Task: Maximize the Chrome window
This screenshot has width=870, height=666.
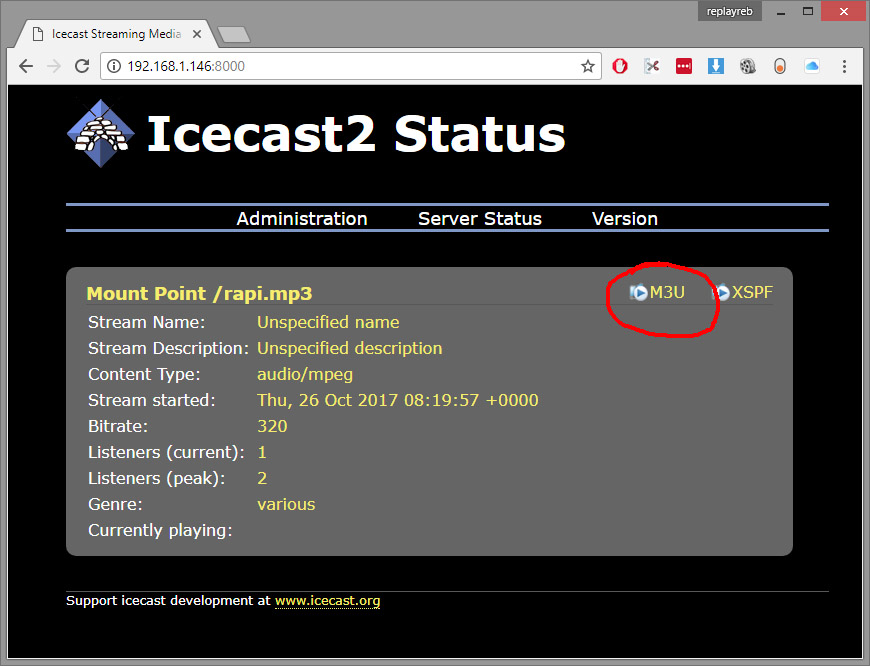Action: pyautogui.click(x=808, y=11)
